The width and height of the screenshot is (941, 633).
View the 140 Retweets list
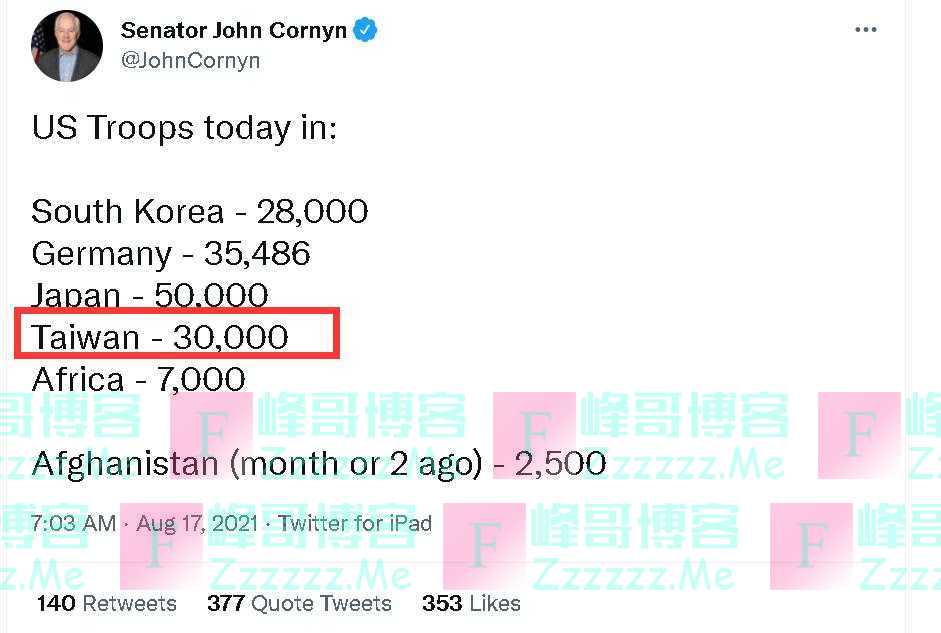(104, 604)
